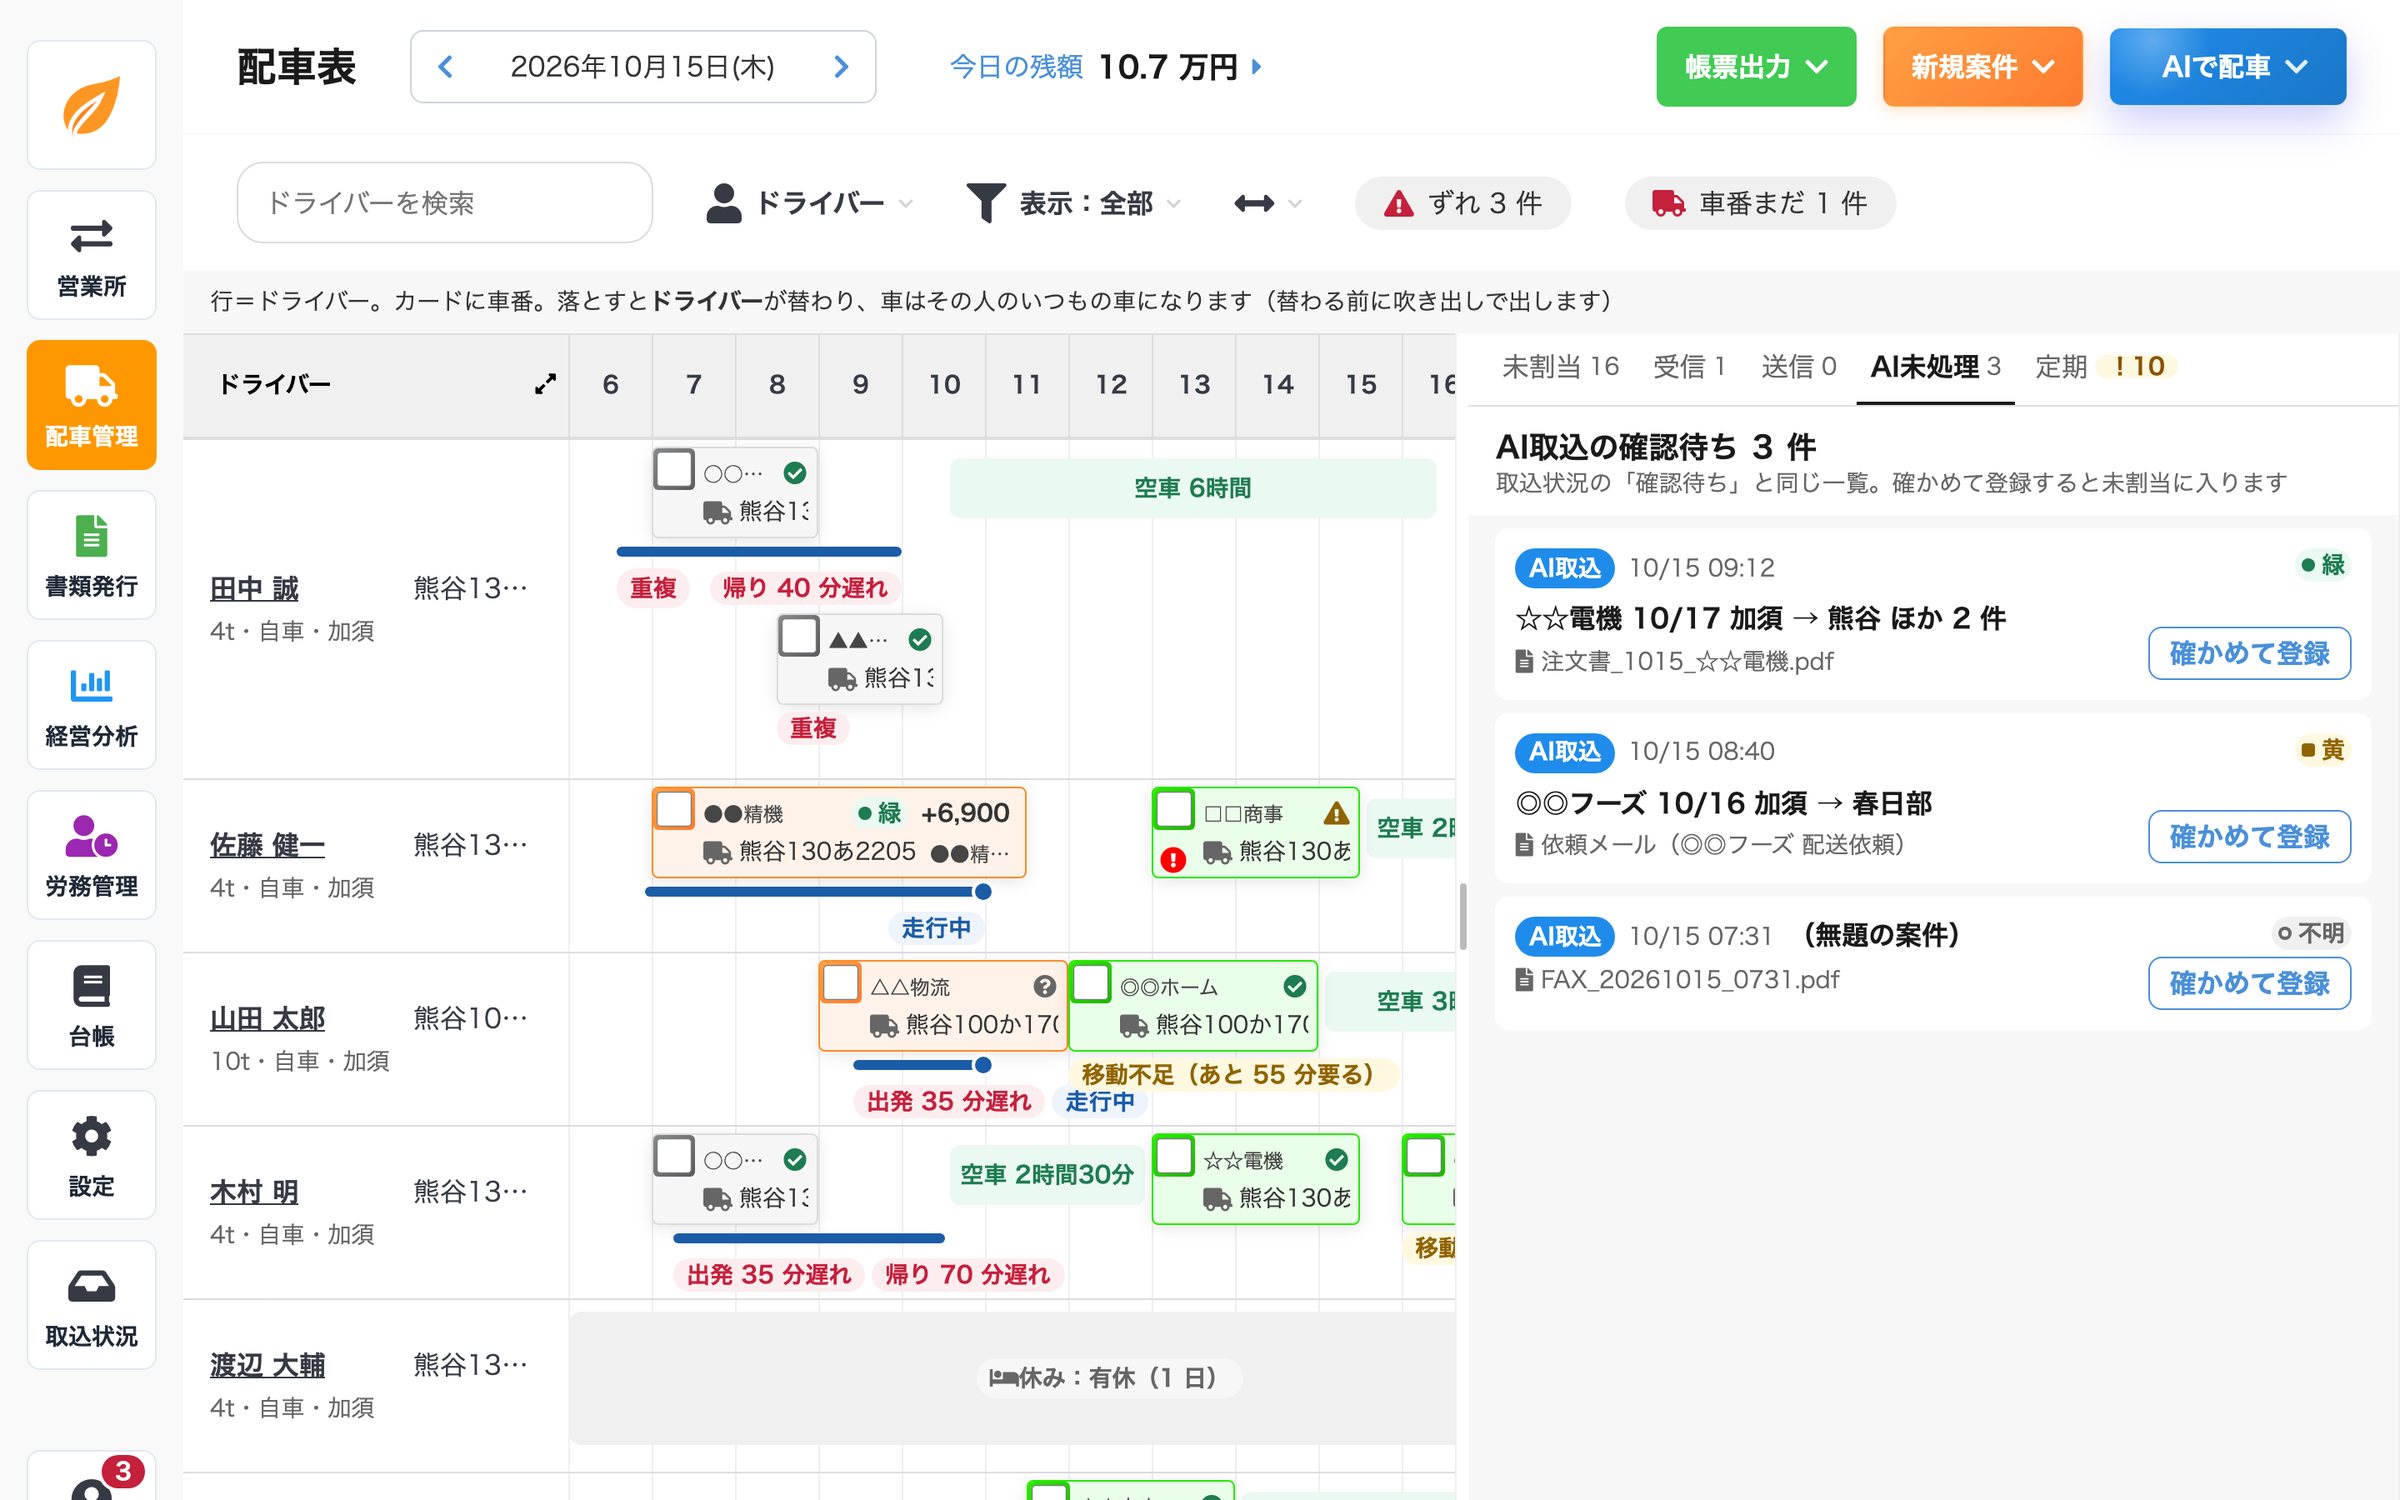The width and height of the screenshot is (2400, 1500).
Task: Switch to the 定期 tab
Action: [x=2104, y=367]
